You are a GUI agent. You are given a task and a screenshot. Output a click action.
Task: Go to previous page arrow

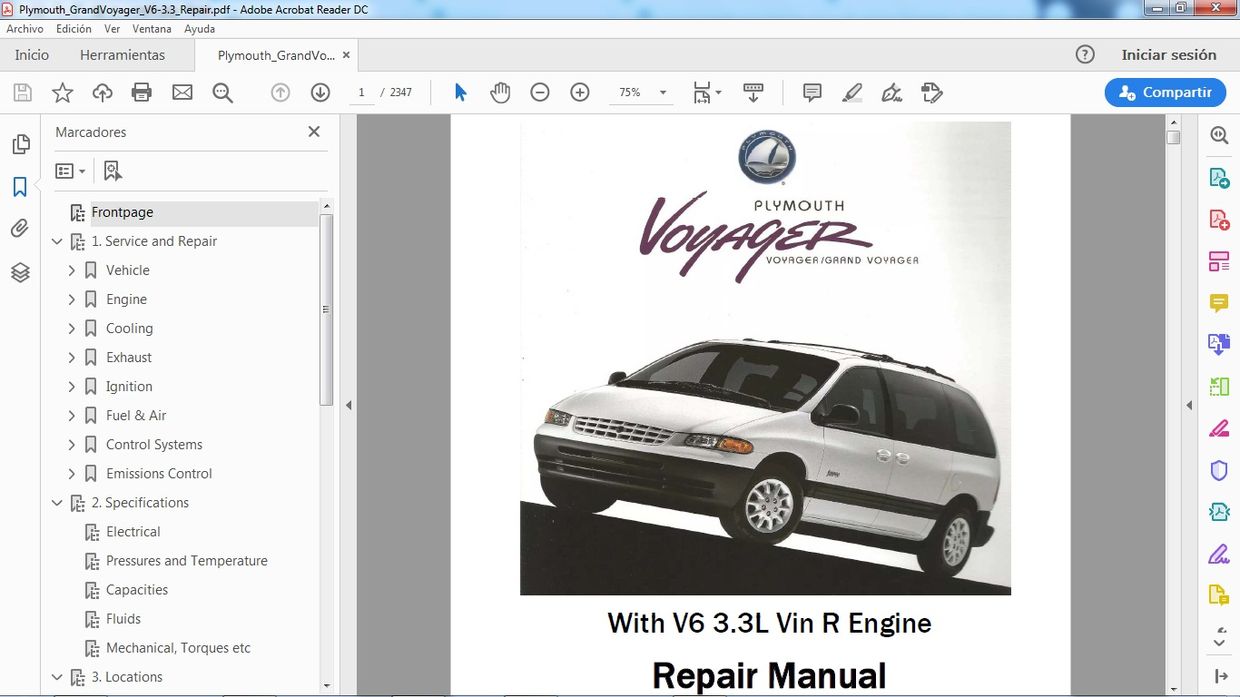(x=280, y=92)
